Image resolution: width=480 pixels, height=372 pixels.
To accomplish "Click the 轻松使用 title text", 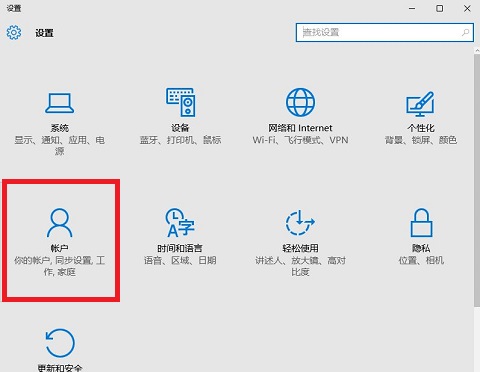I will click(x=300, y=248).
